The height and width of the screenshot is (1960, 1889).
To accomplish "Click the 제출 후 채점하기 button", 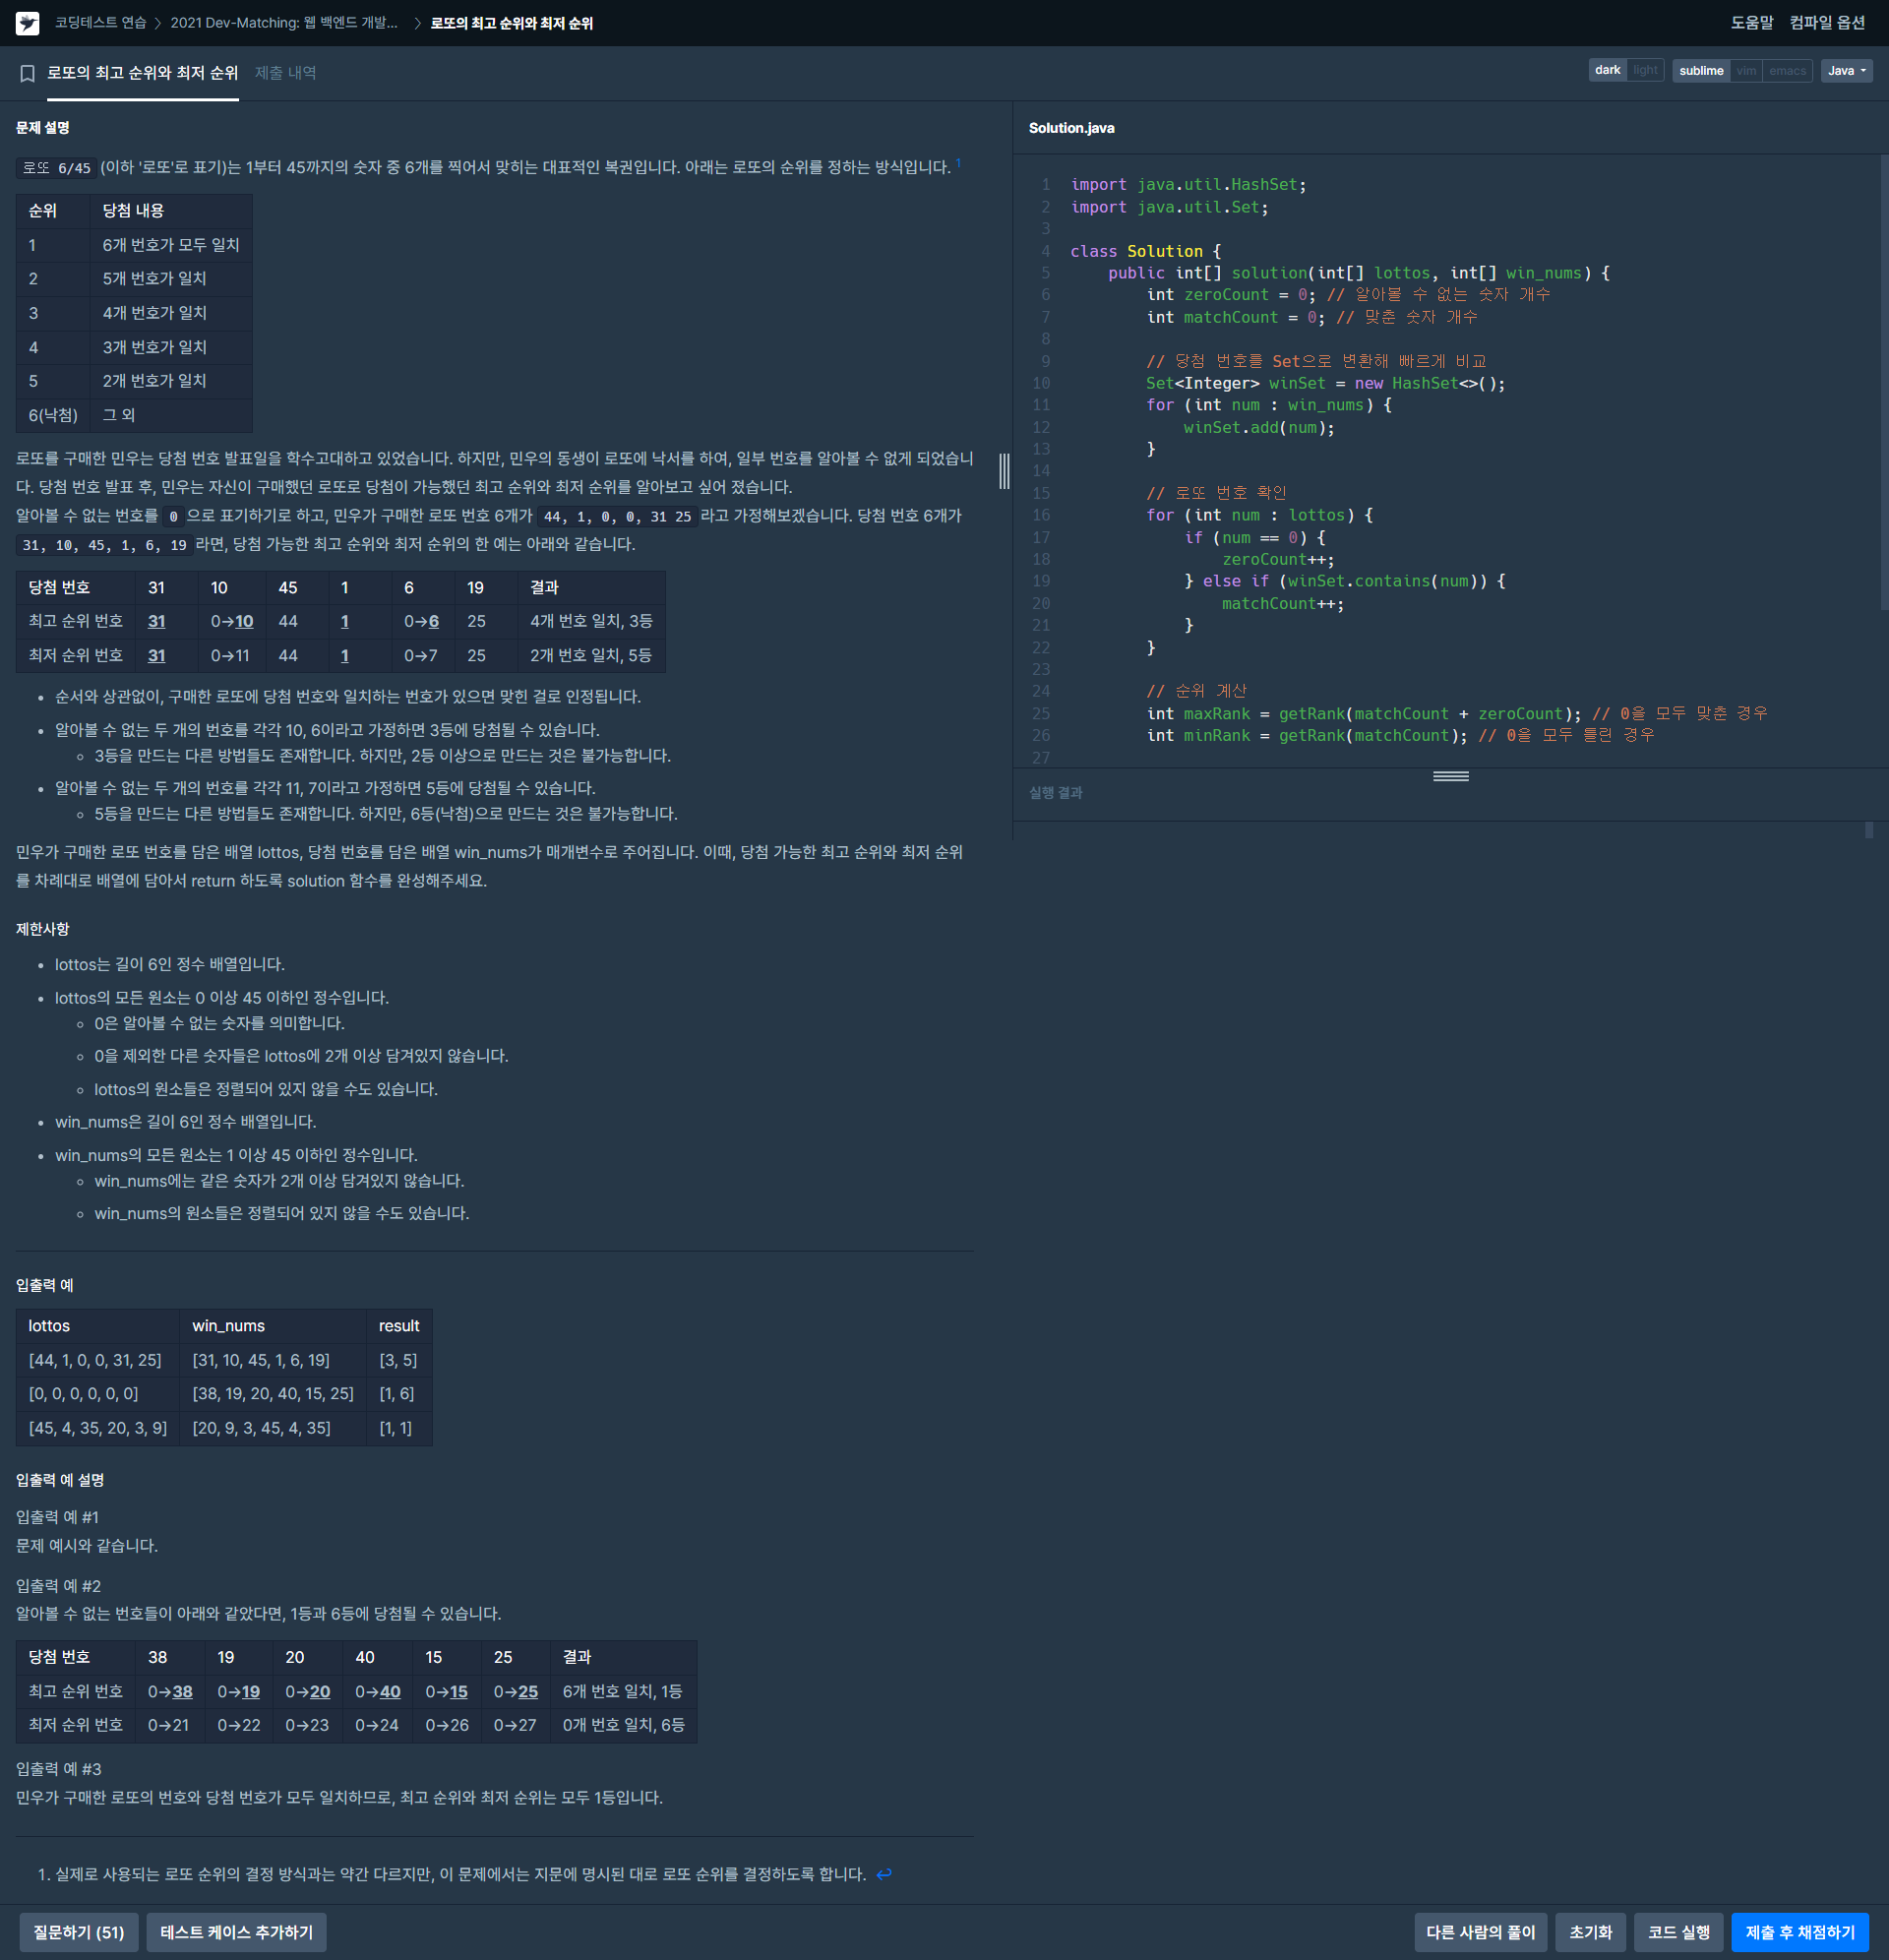I will (x=1799, y=1932).
